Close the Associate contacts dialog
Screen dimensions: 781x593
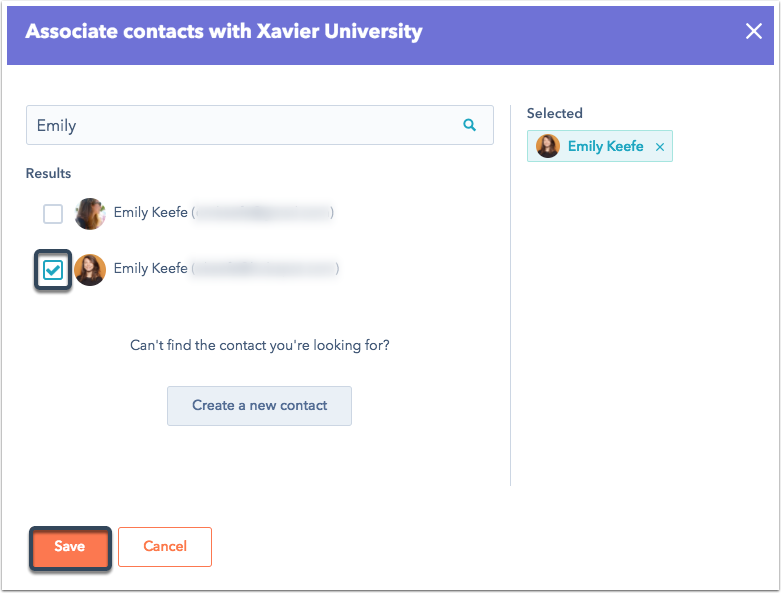[754, 31]
